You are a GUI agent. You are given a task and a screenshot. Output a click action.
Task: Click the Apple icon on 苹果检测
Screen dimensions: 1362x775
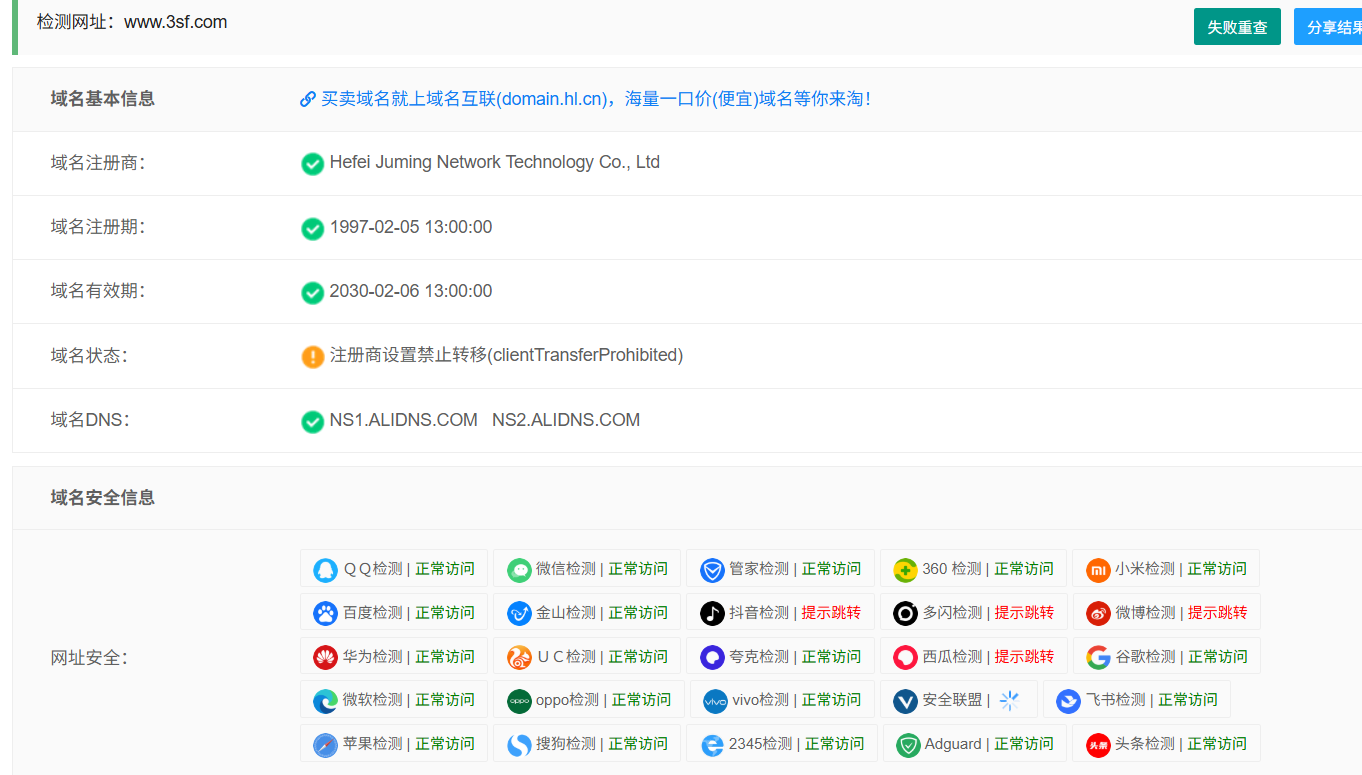pos(325,744)
